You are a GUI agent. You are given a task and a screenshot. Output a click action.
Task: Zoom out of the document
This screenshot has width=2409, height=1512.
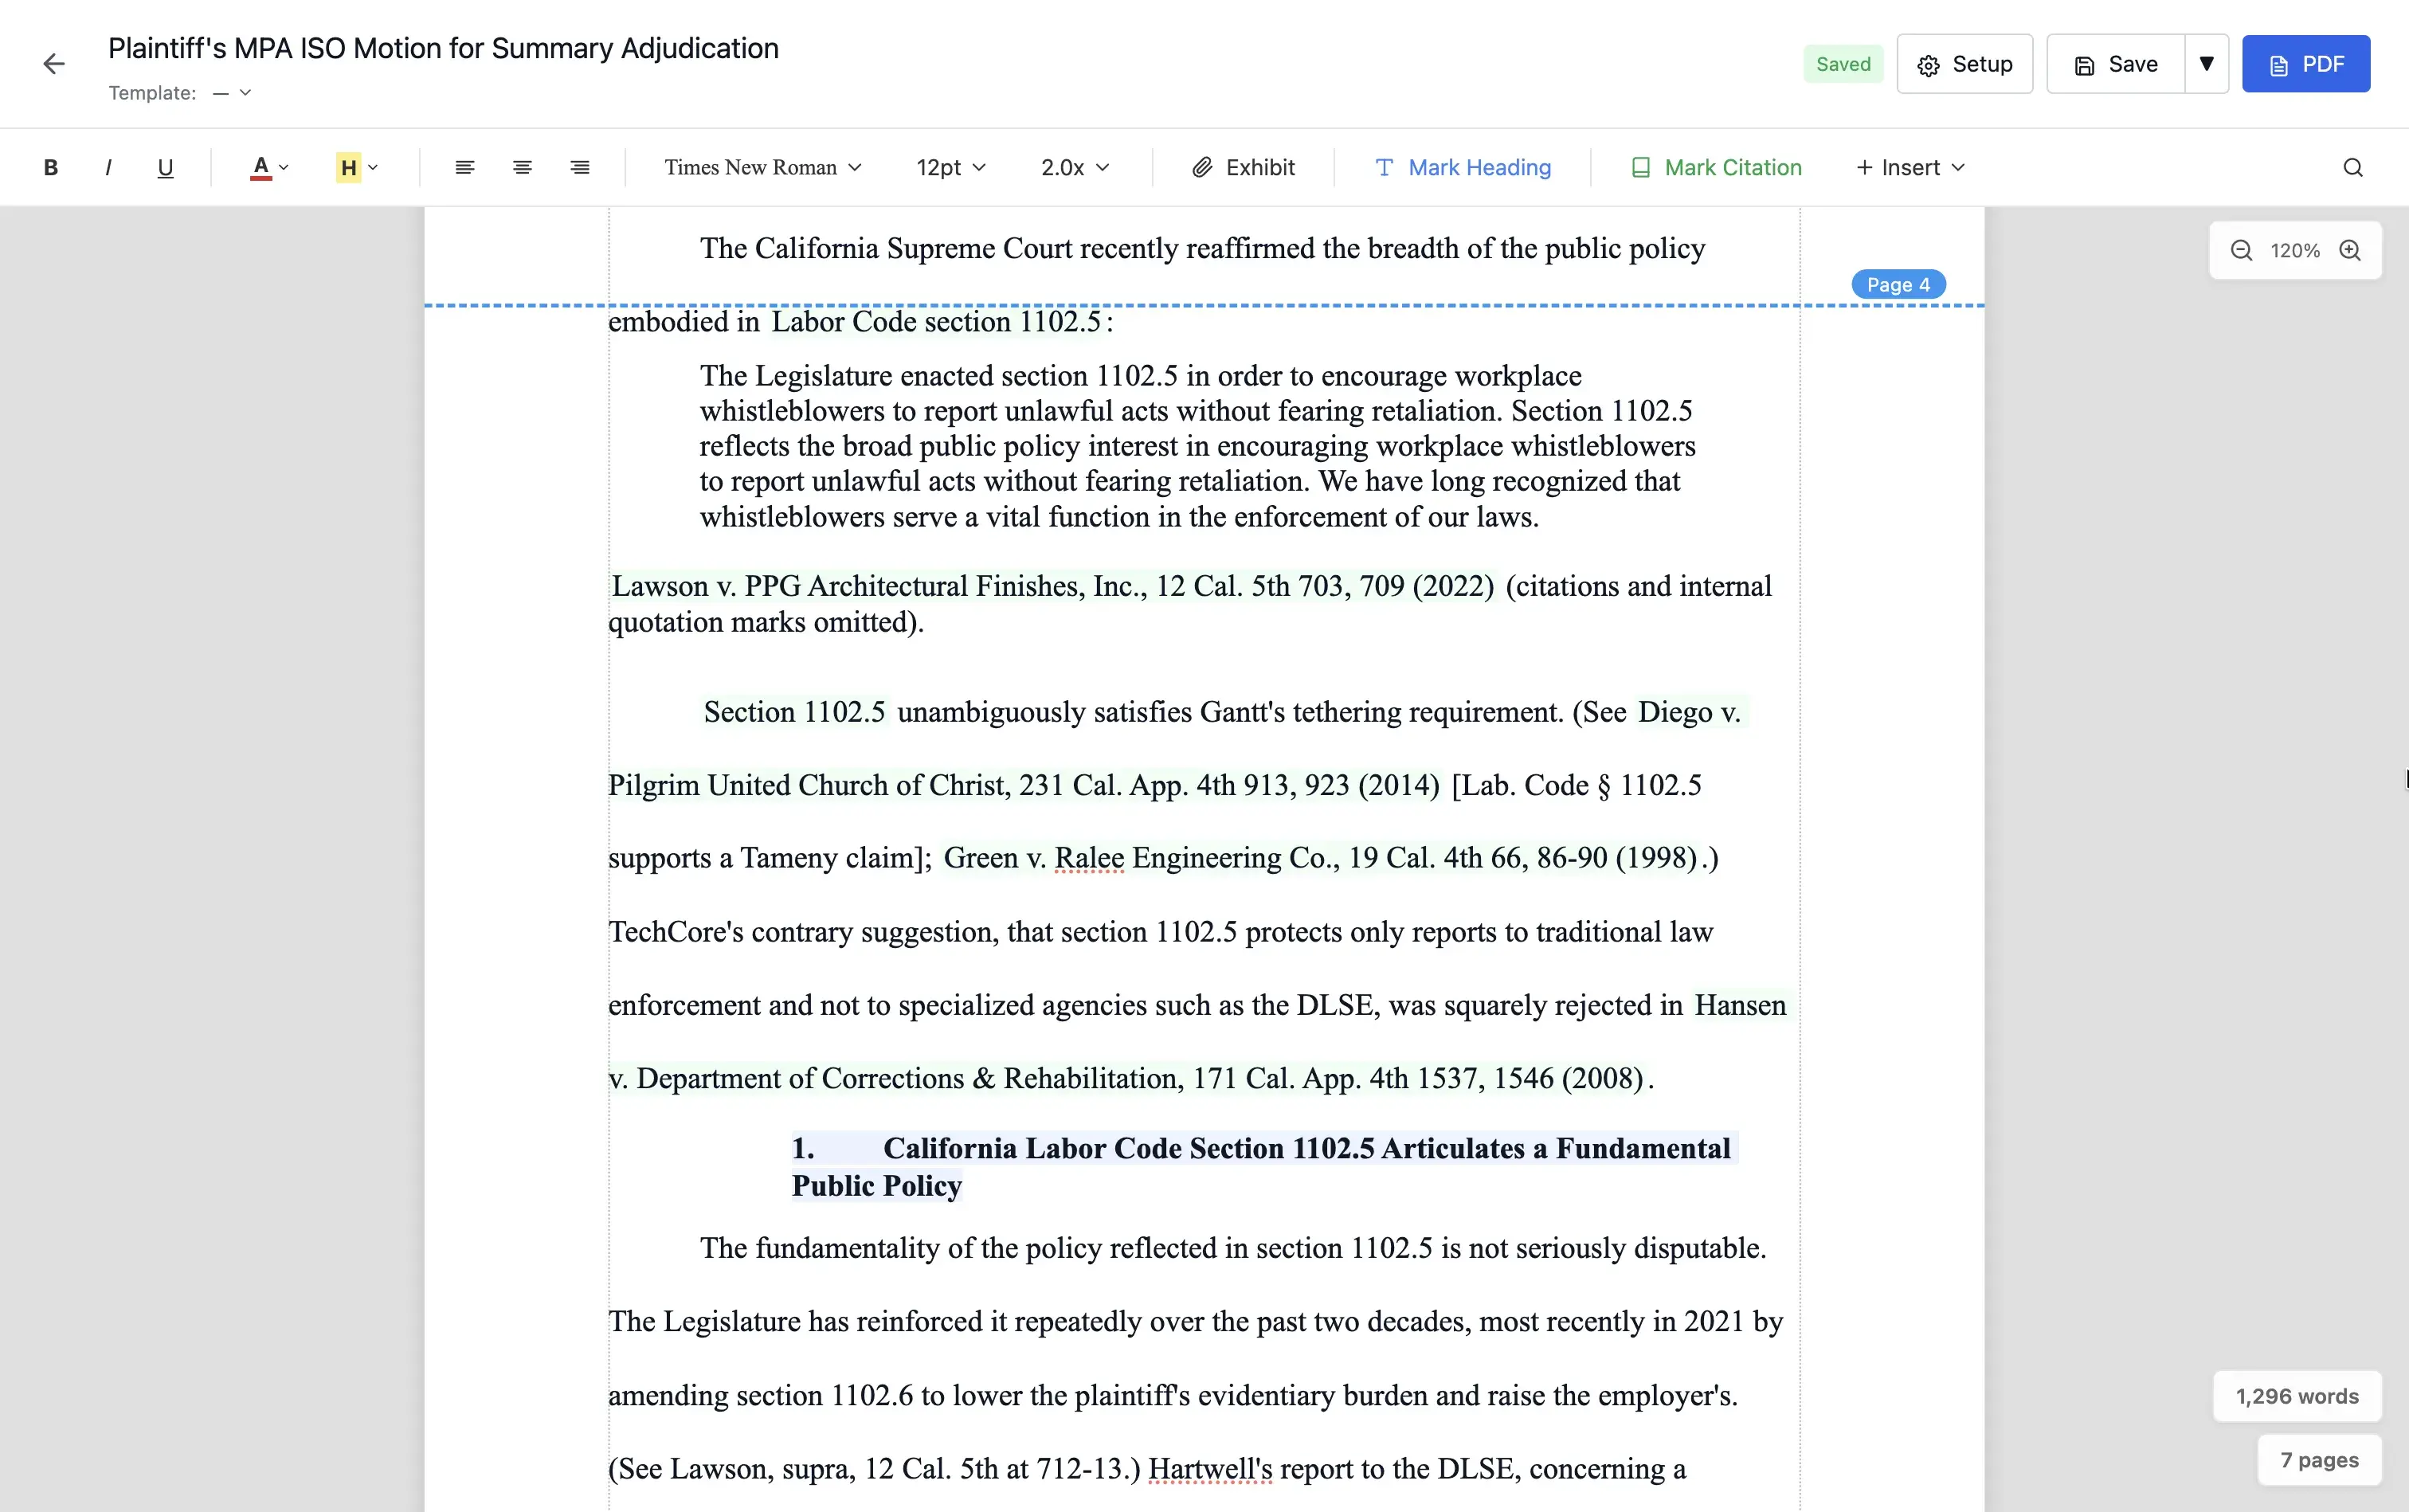[2242, 251]
